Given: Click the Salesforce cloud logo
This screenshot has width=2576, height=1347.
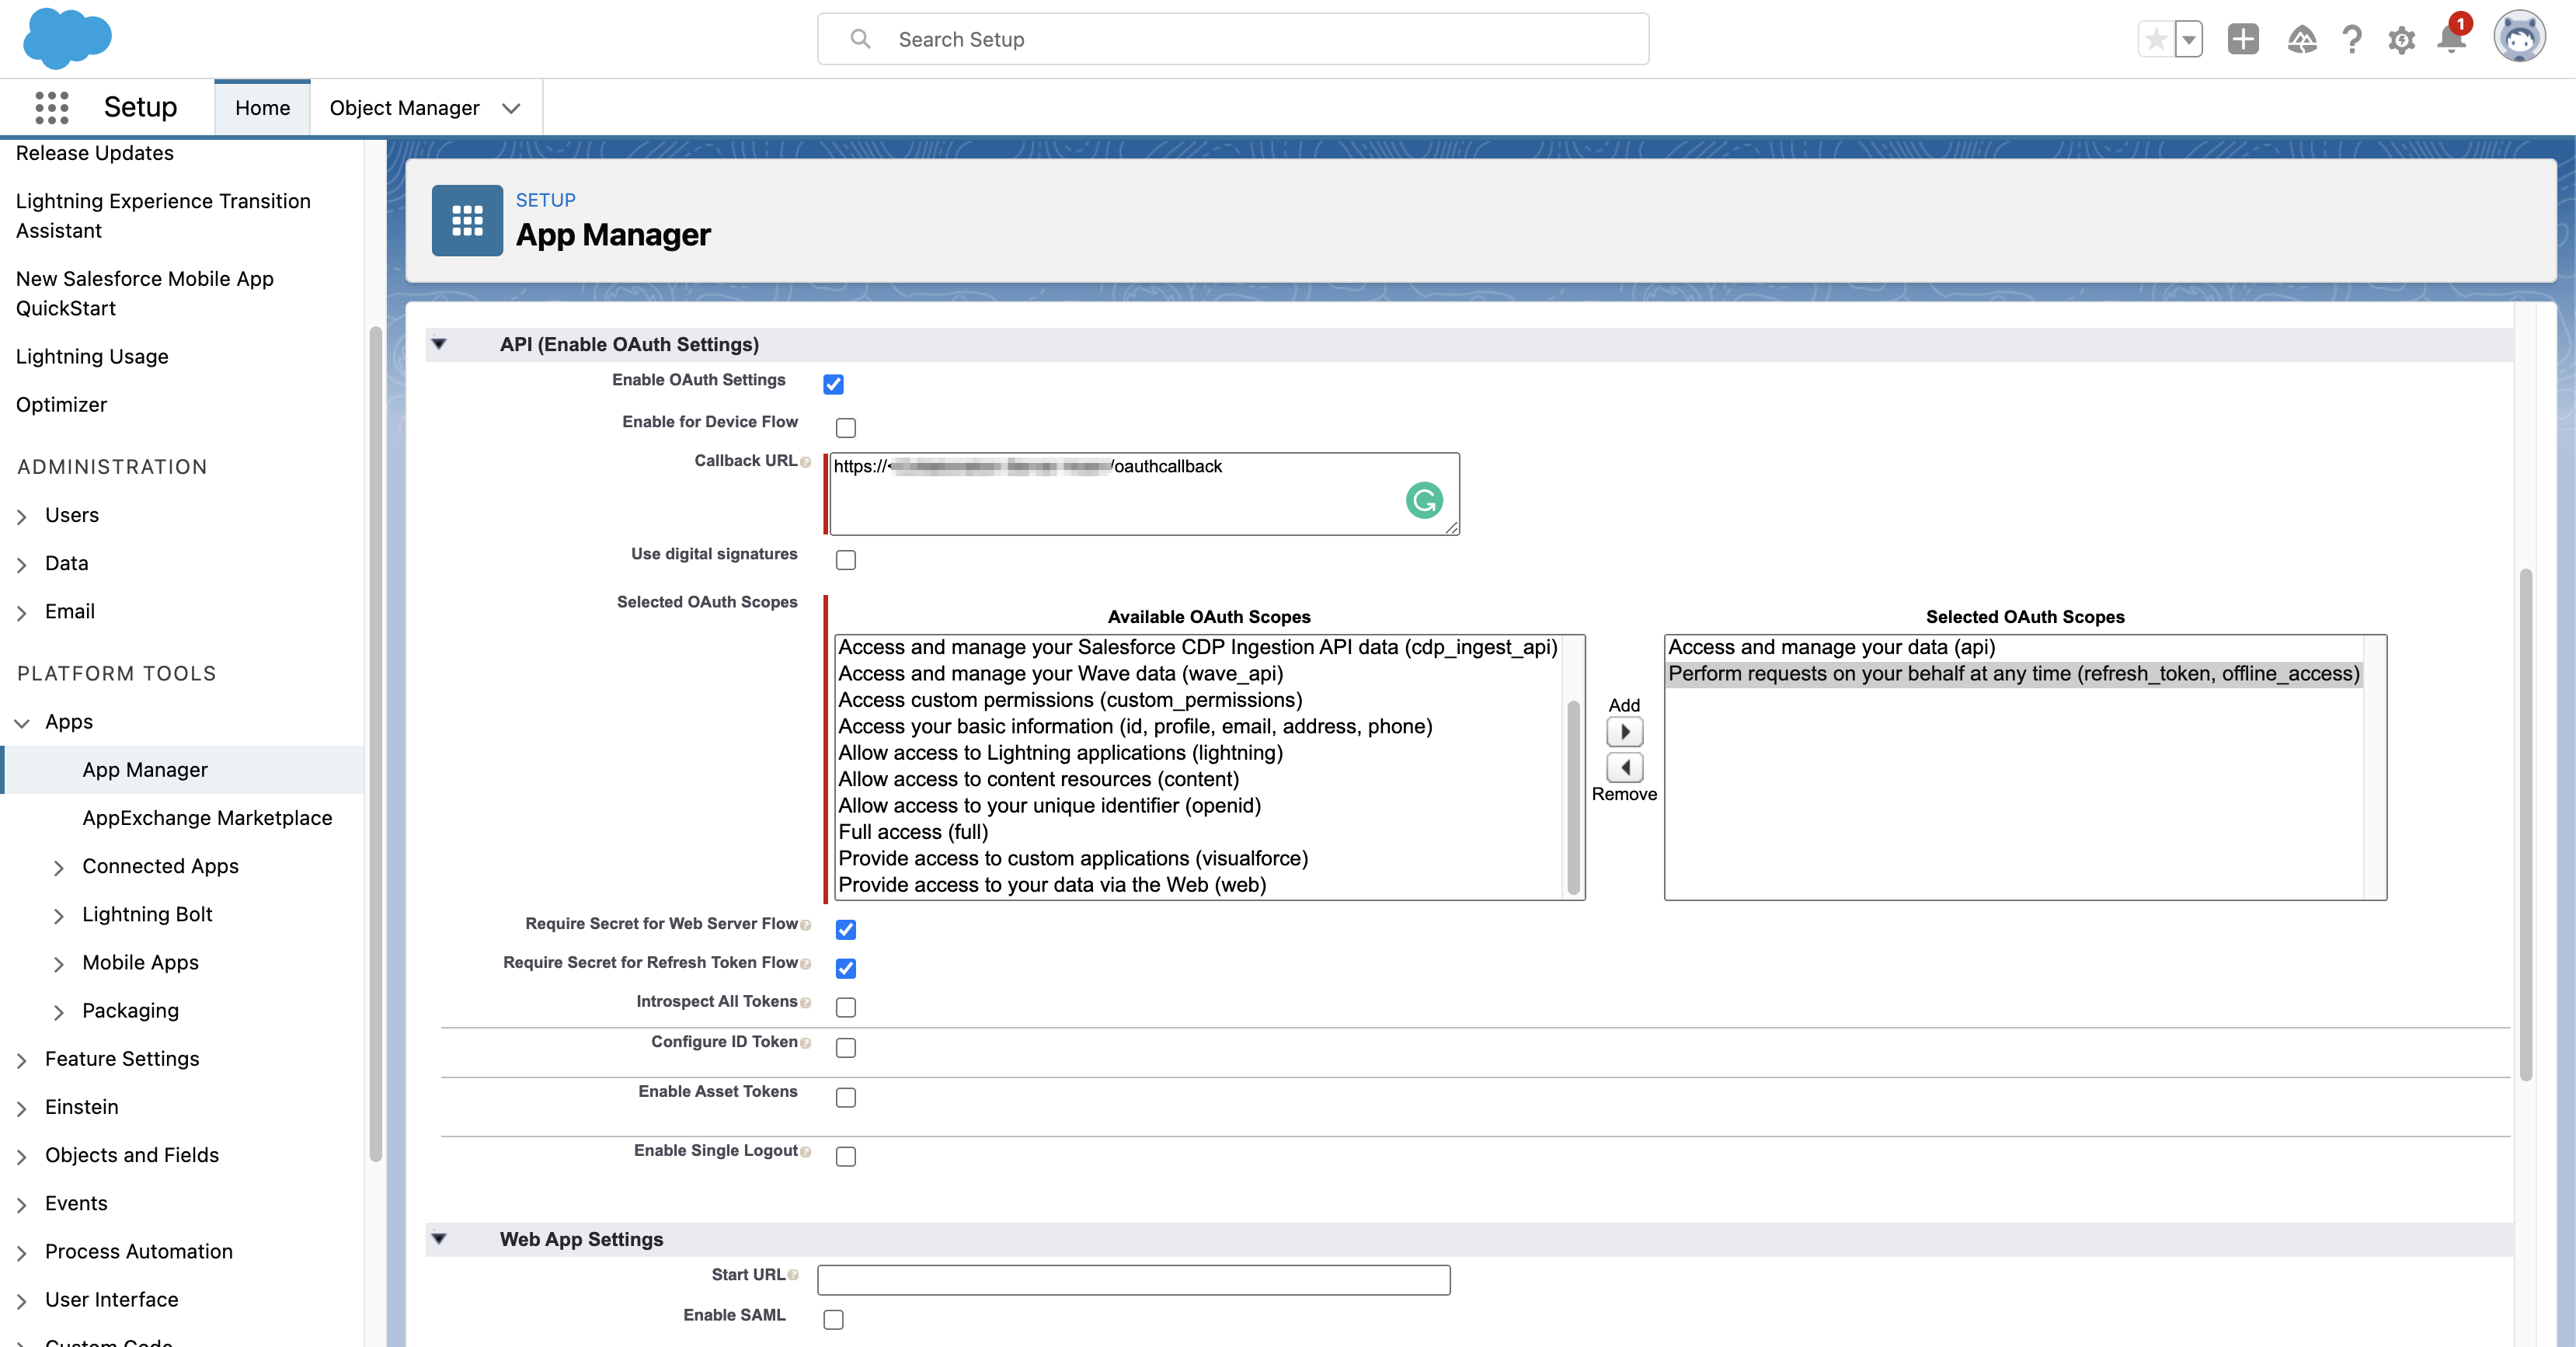Looking at the screenshot, I should [67, 39].
